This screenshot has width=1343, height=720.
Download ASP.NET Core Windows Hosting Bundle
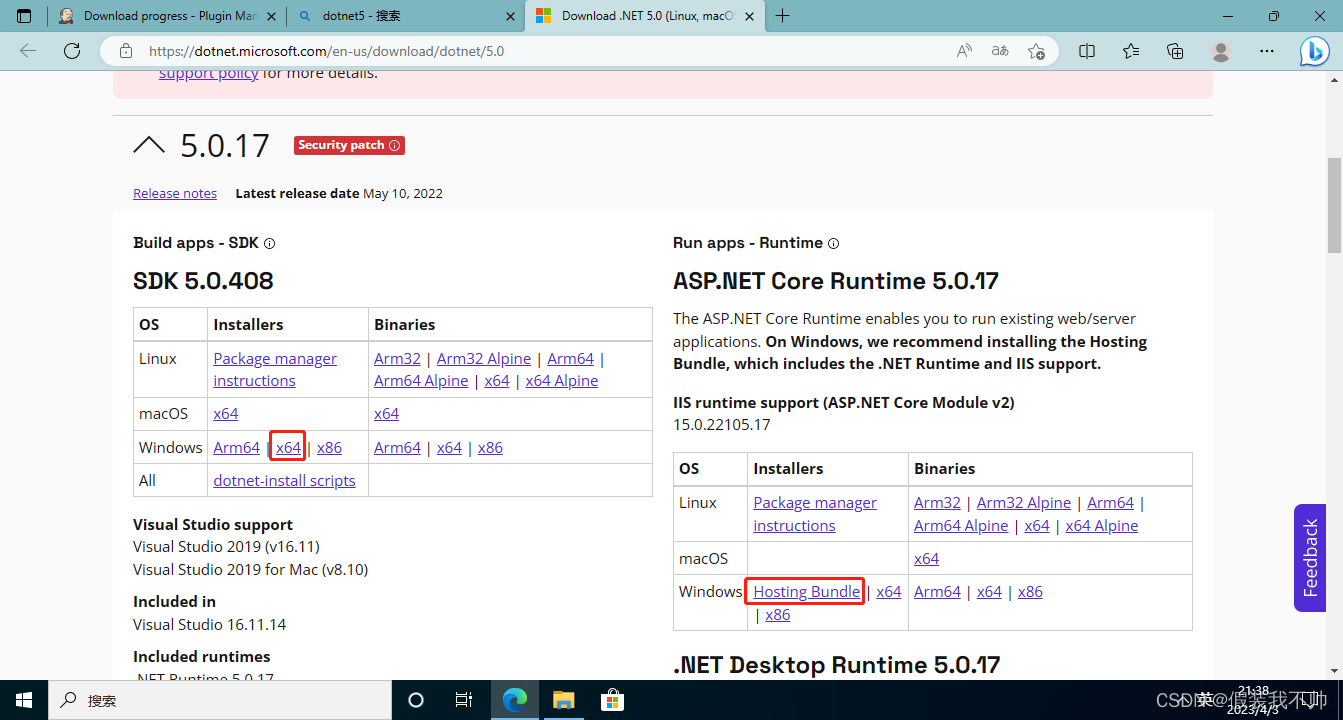[x=806, y=591]
